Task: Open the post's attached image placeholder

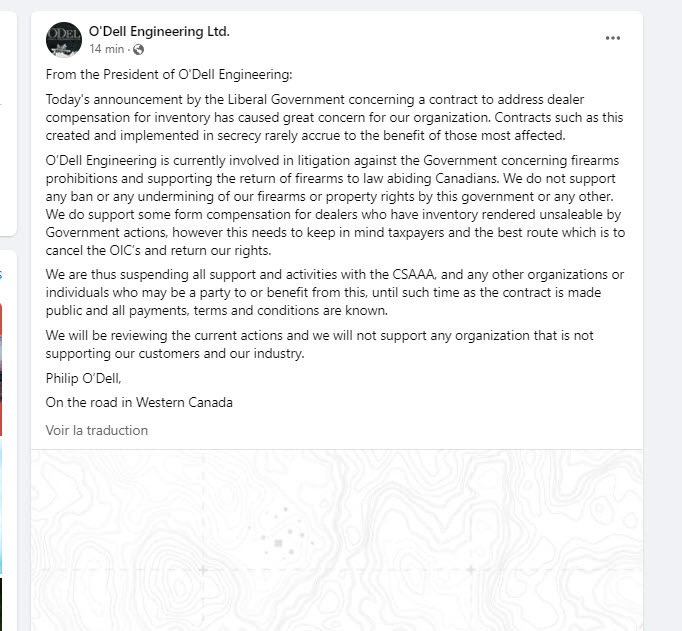Action: [x=336, y=540]
